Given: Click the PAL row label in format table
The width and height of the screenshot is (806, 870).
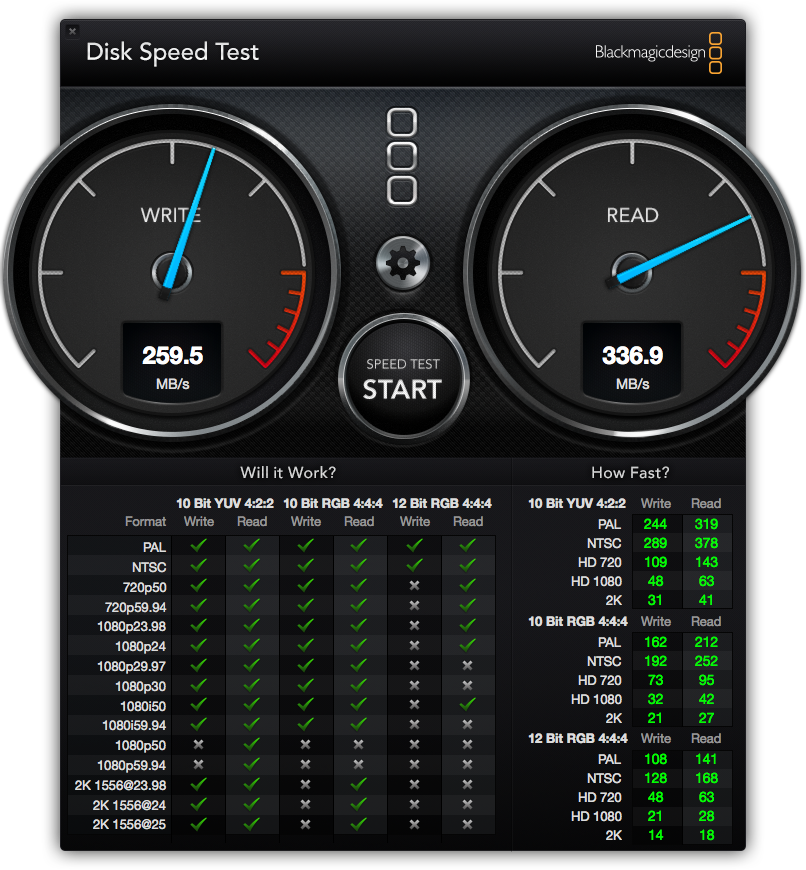Looking at the screenshot, I should [x=154, y=547].
